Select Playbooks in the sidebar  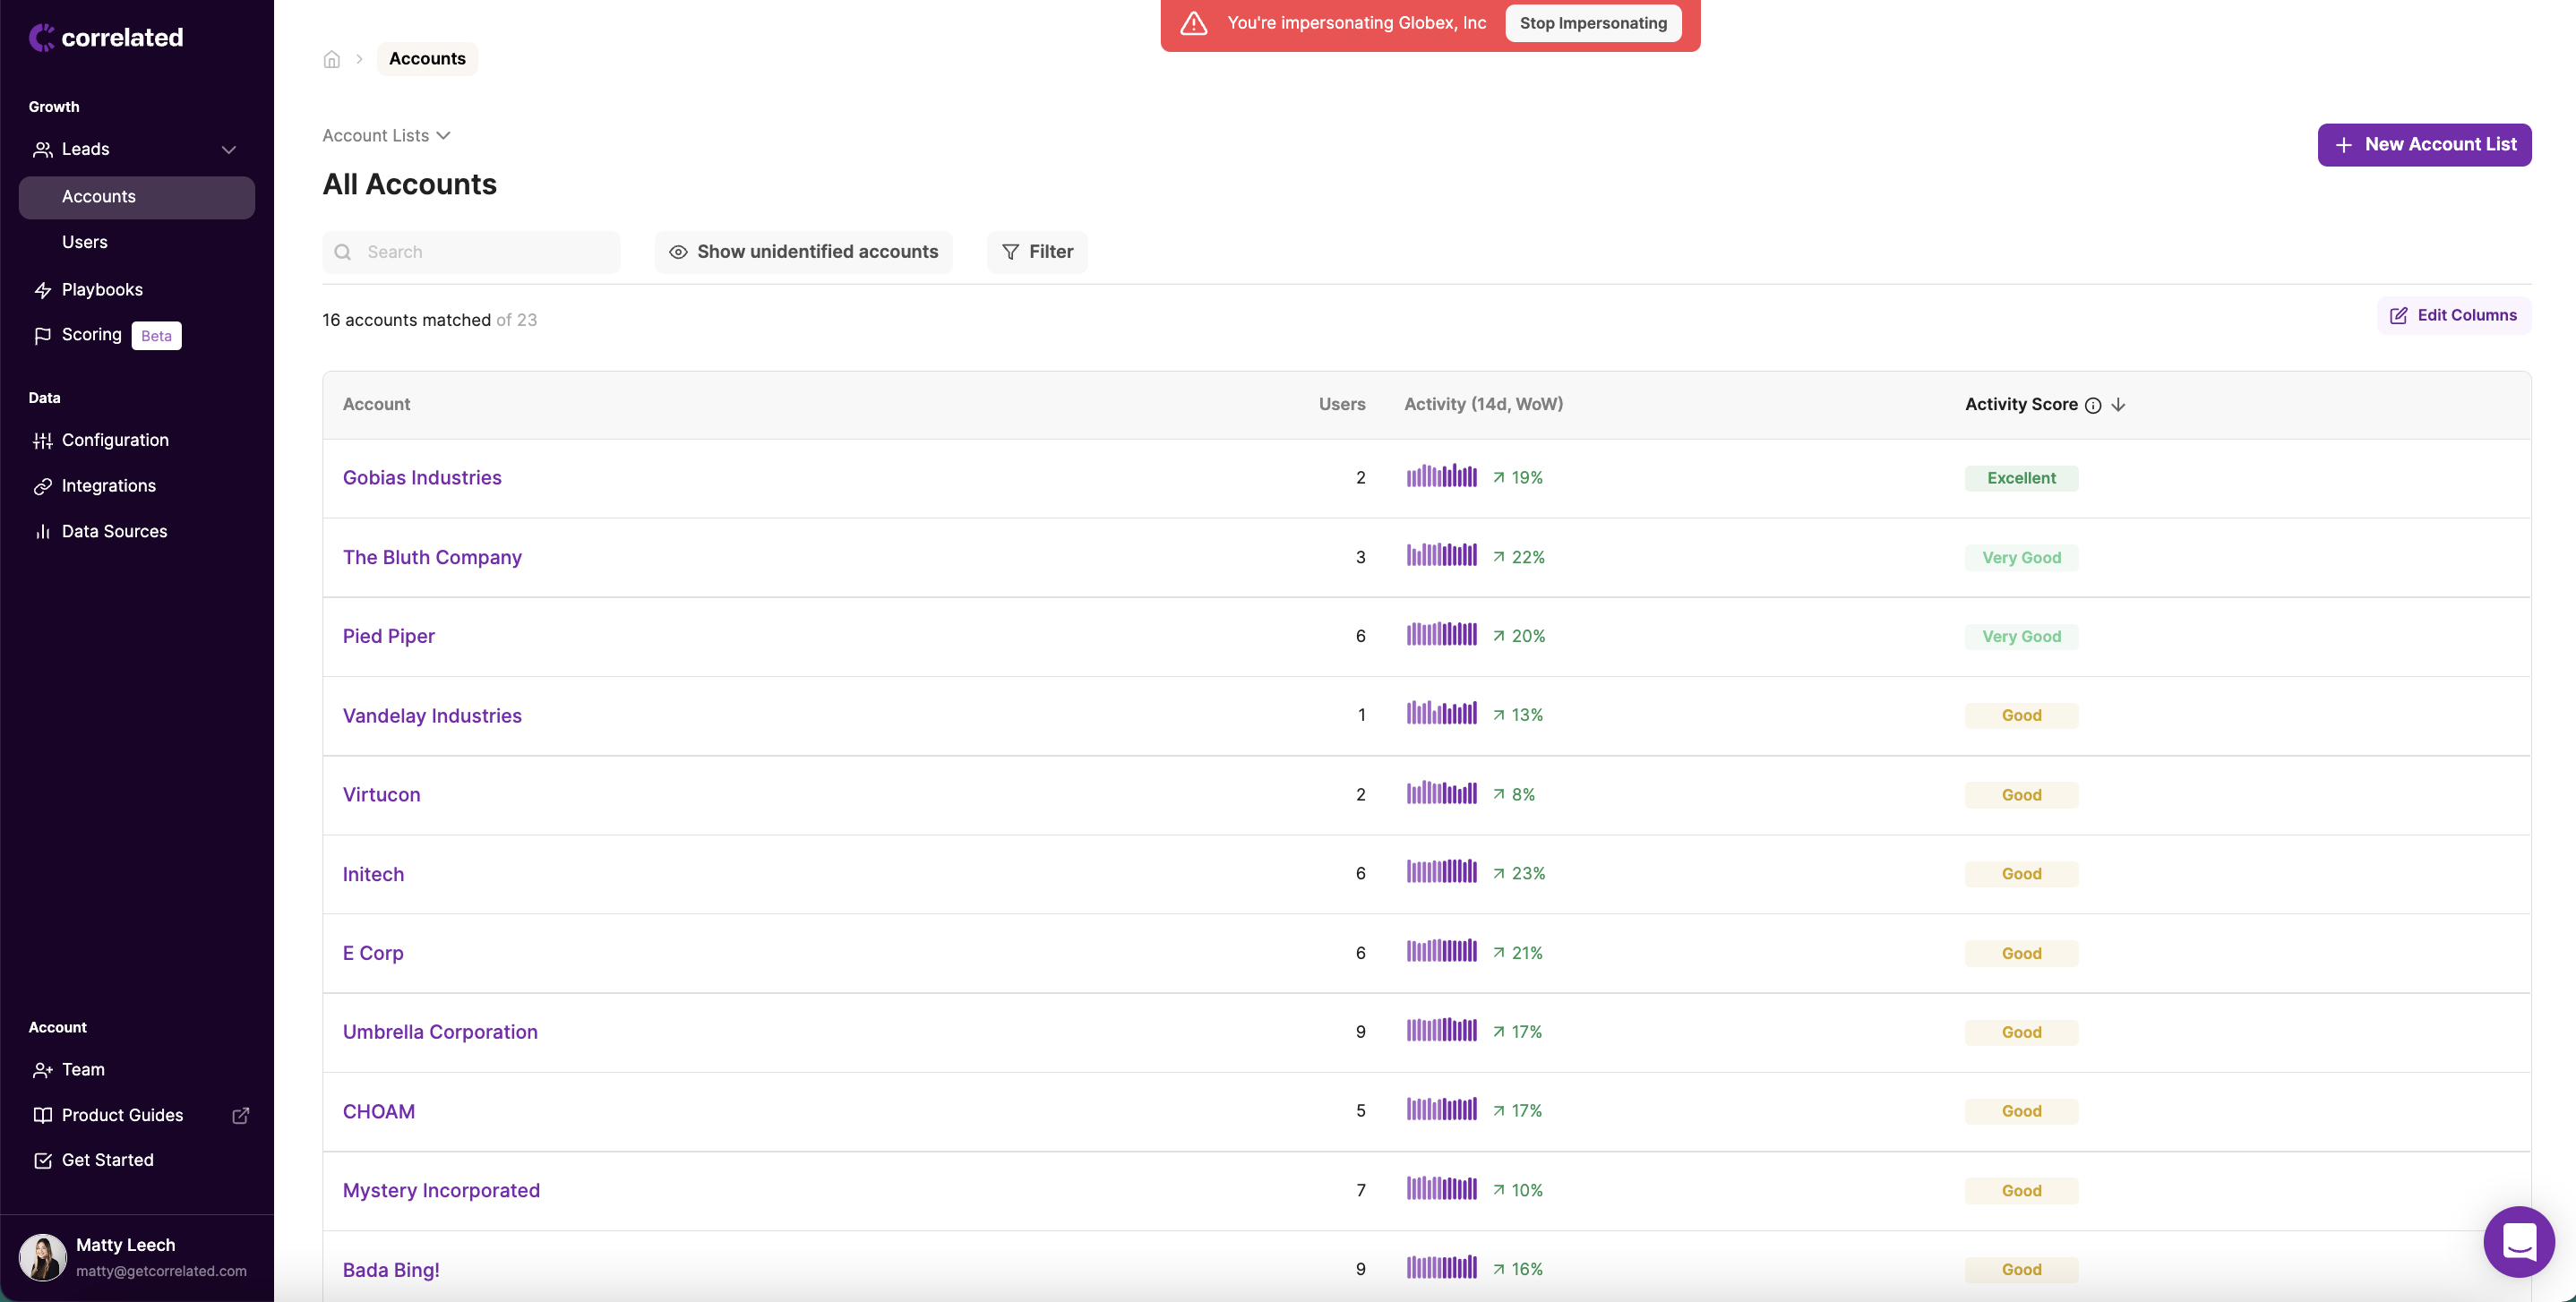102,290
